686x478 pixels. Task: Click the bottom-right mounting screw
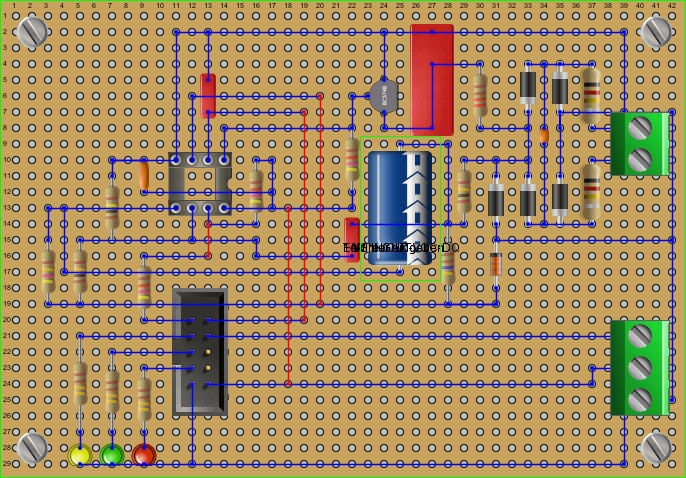pos(656,447)
